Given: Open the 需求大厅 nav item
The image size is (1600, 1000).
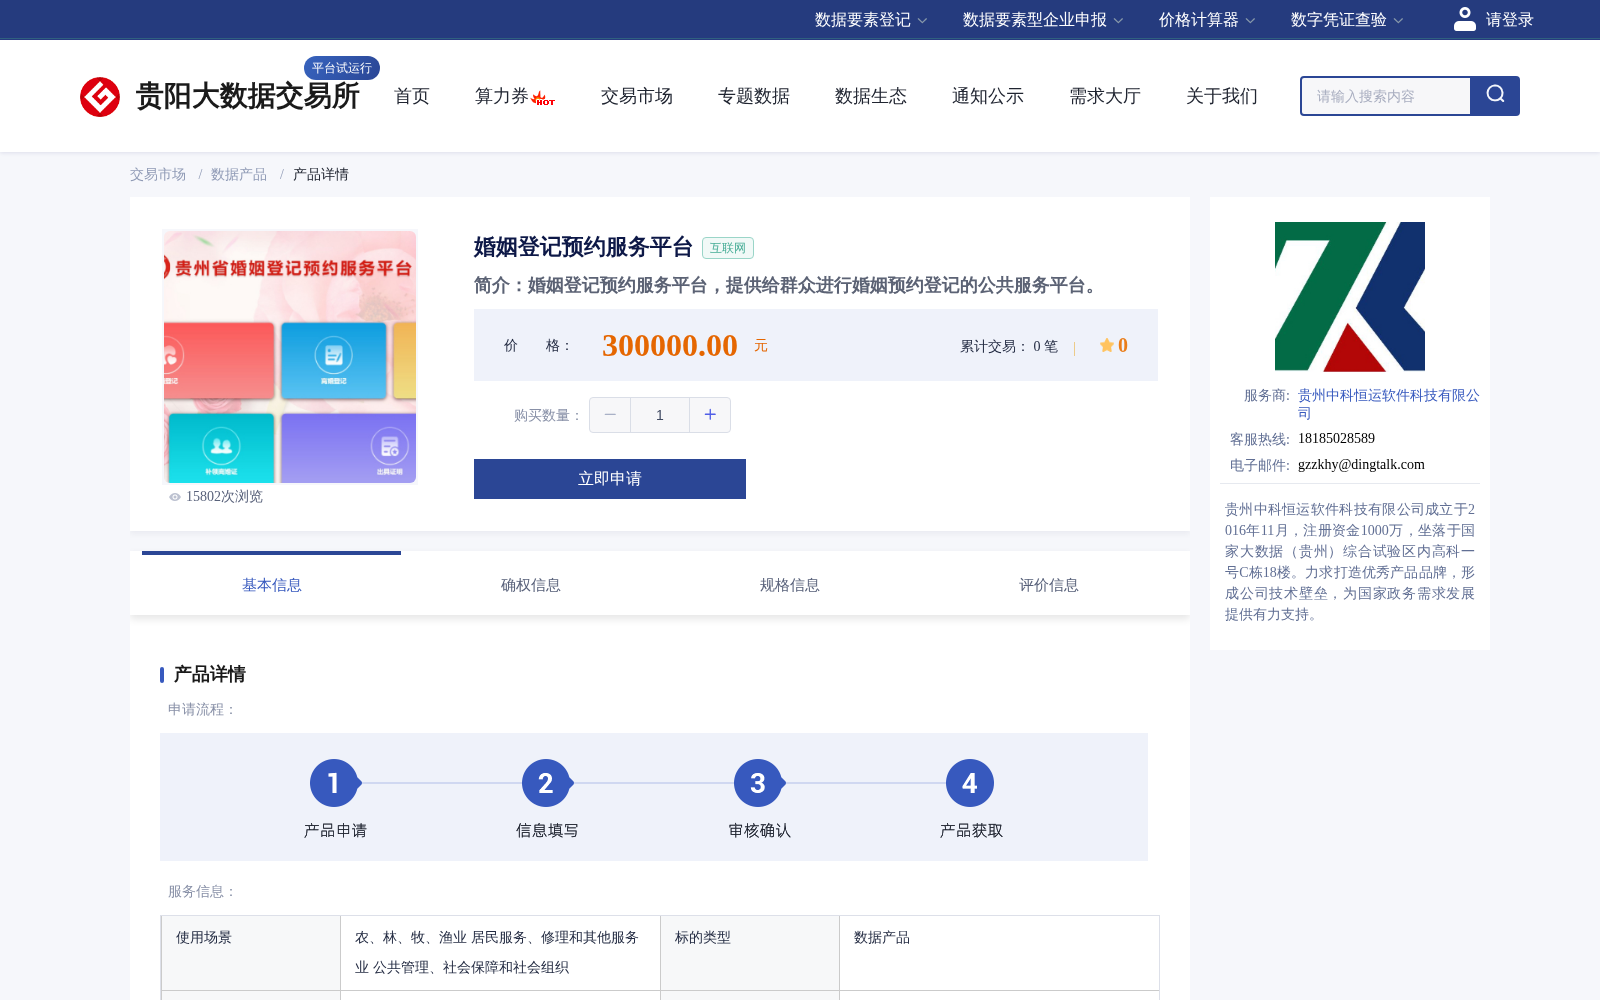Looking at the screenshot, I should [x=1105, y=96].
